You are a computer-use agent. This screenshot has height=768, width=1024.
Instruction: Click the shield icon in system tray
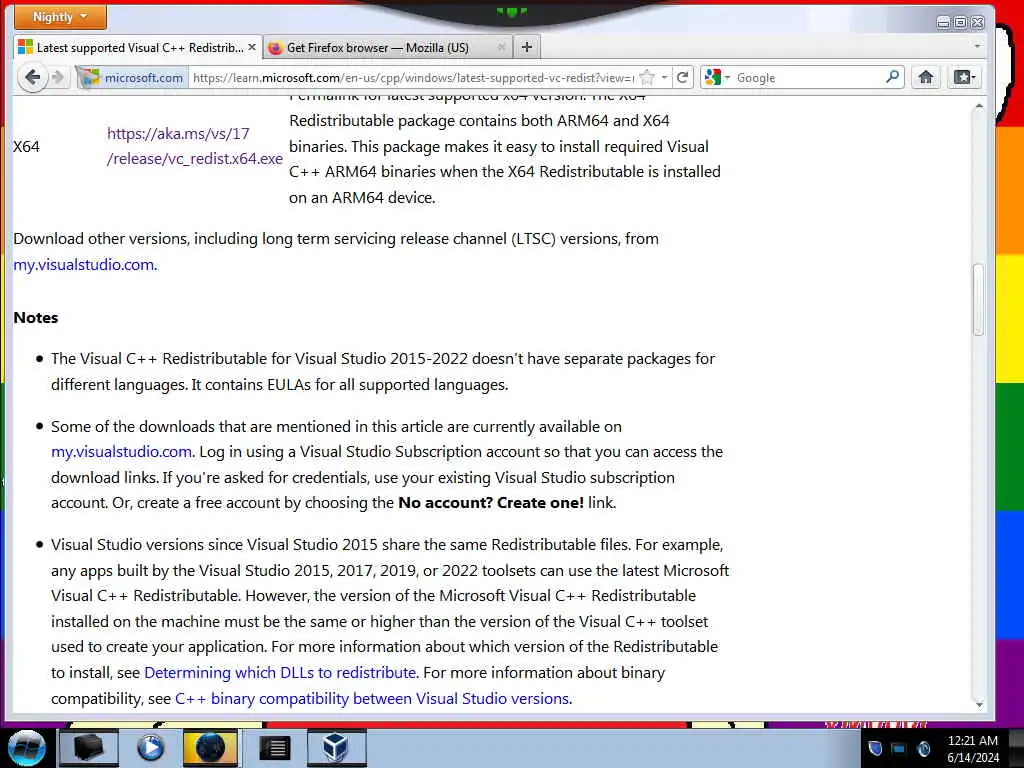click(875, 748)
